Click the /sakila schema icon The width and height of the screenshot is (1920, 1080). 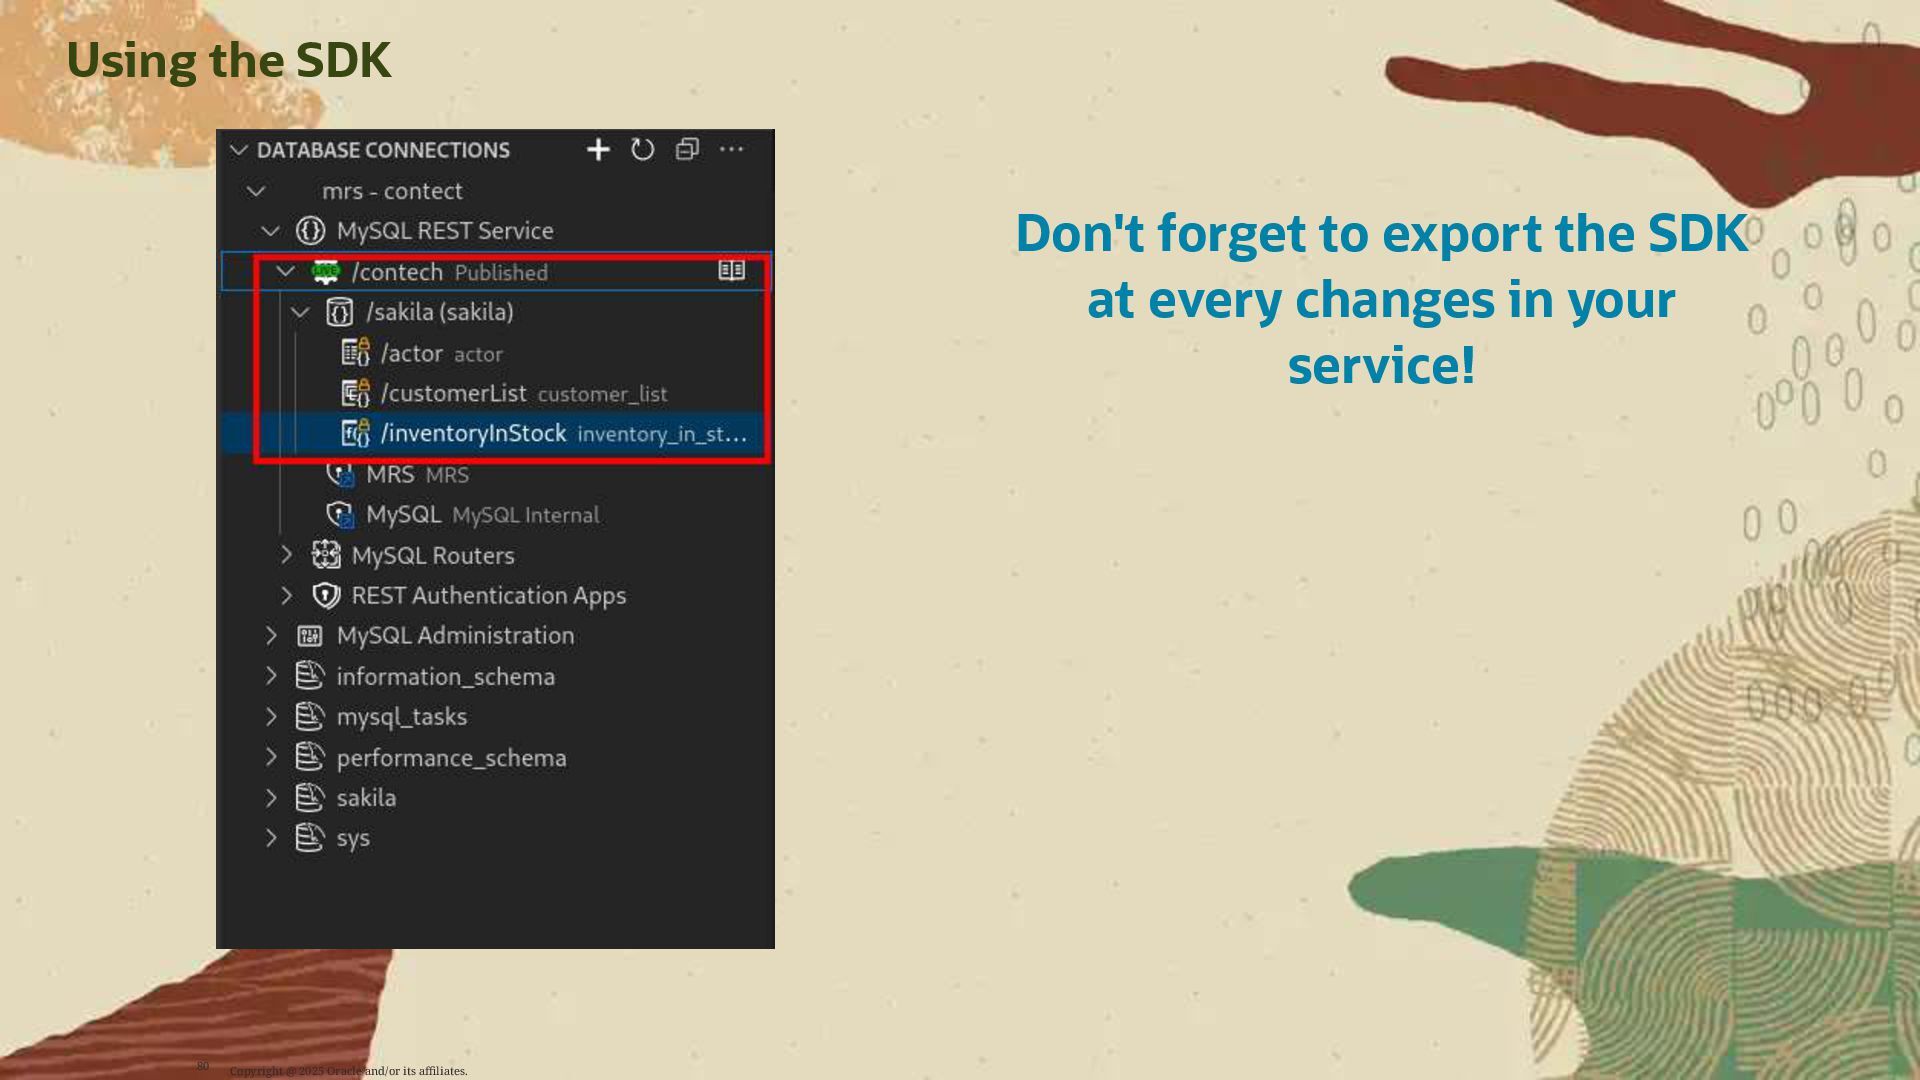[340, 312]
